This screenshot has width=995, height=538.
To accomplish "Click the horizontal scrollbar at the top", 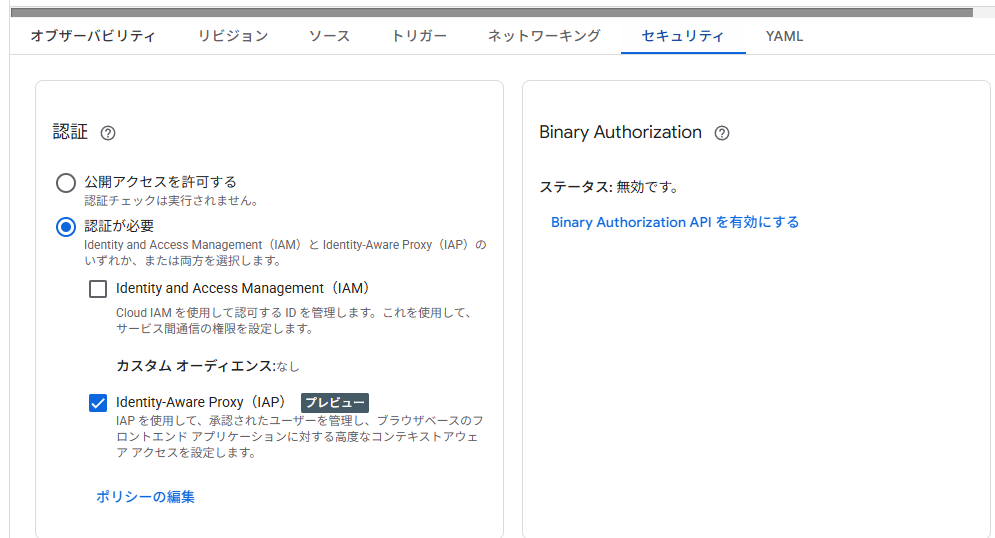I will [x=490, y=12].
